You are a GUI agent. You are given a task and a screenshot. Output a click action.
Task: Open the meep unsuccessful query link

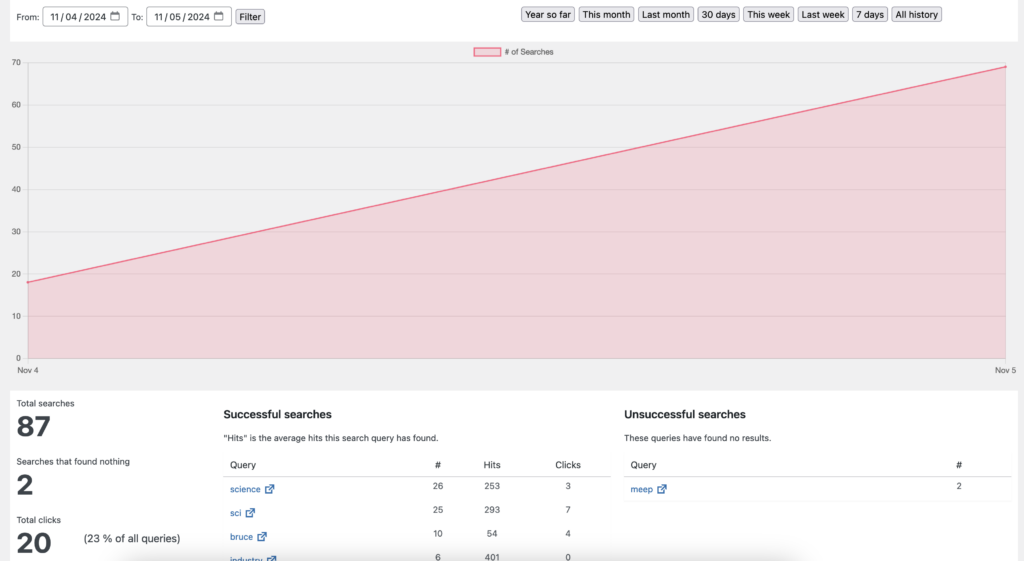pos(641,490)
